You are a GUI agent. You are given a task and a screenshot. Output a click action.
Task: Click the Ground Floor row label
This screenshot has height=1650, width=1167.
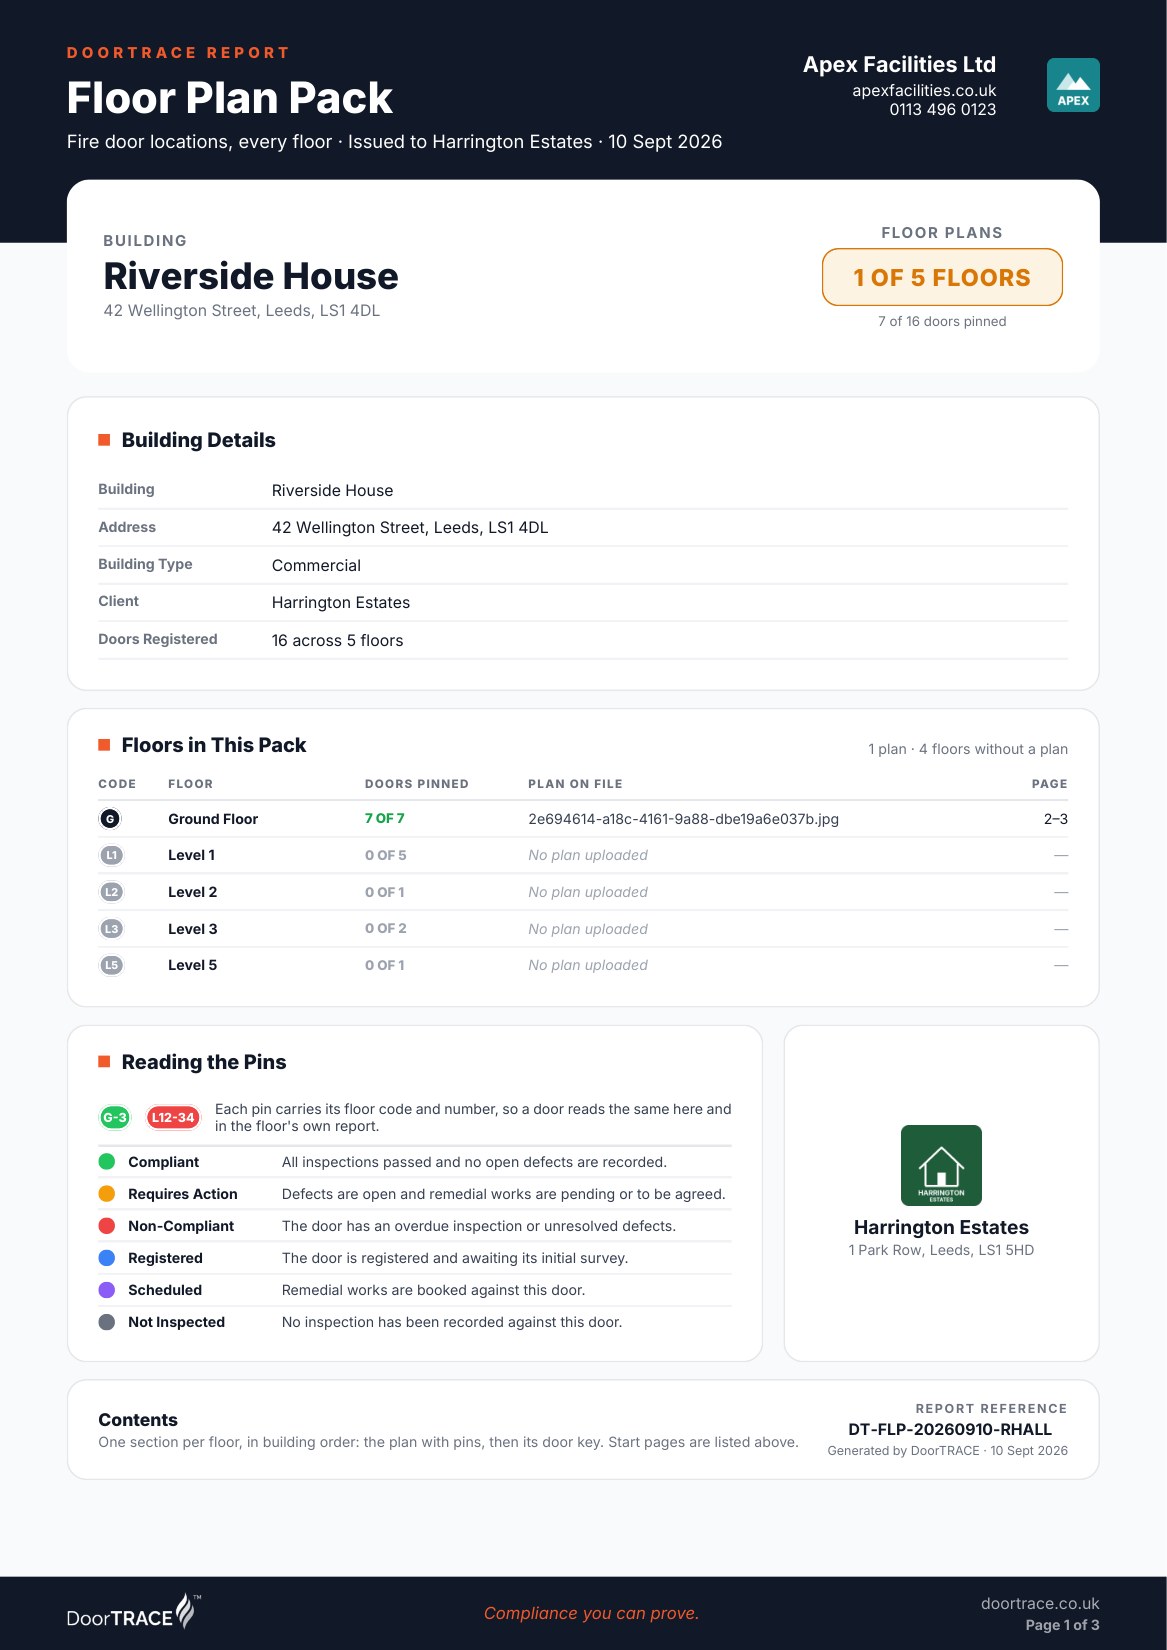pos(213,819)
